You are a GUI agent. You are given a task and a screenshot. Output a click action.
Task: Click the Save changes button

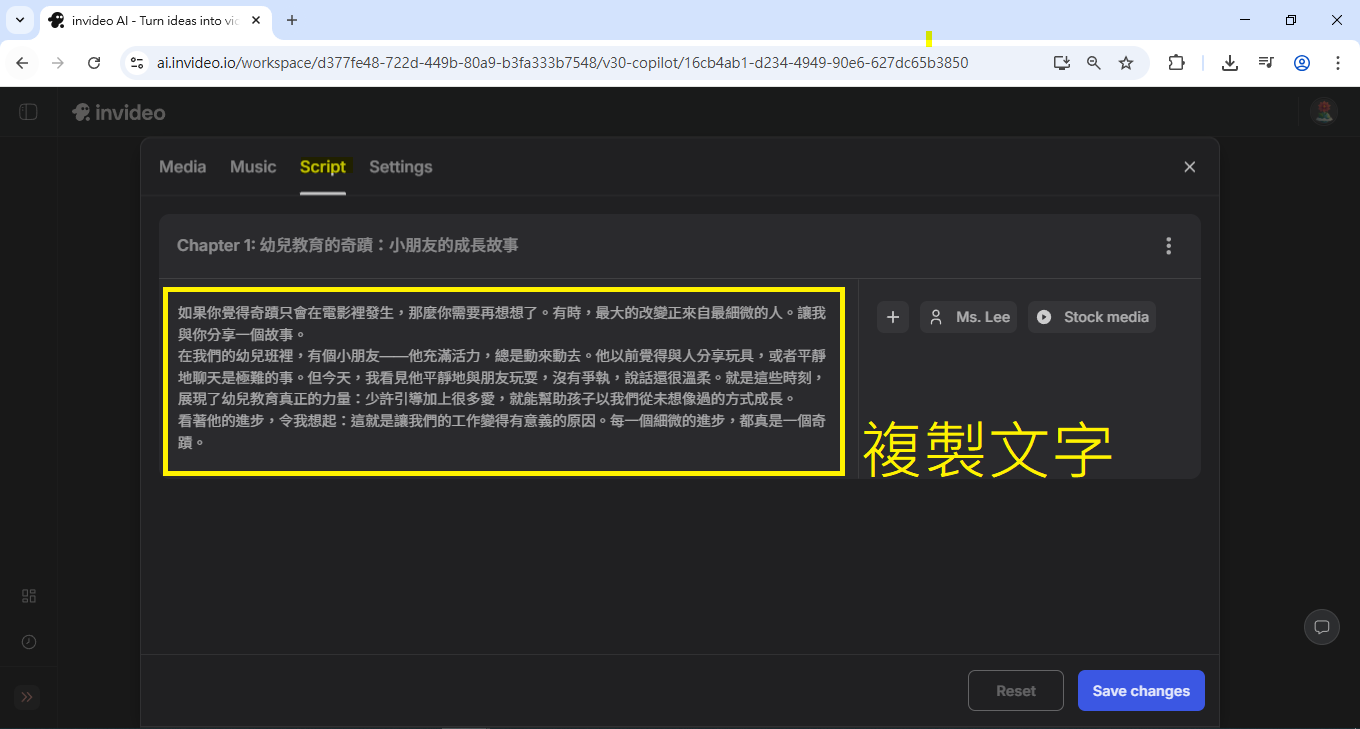1141,691
